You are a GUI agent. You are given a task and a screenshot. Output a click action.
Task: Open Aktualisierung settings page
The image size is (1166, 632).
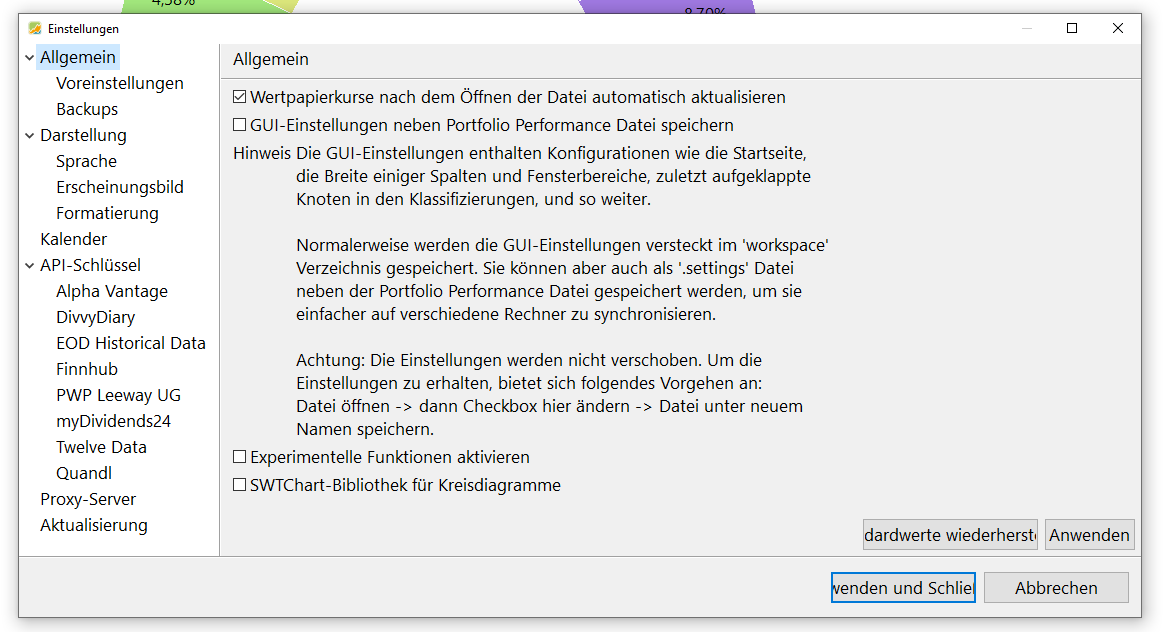(x=94, y=526)
